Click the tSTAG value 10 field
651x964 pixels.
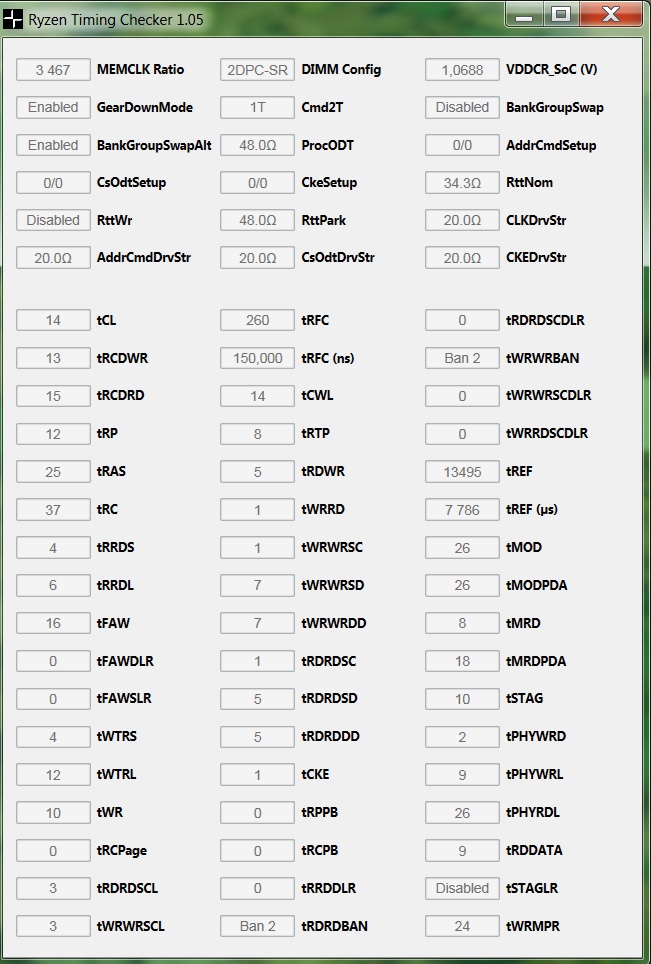point(462,699)
